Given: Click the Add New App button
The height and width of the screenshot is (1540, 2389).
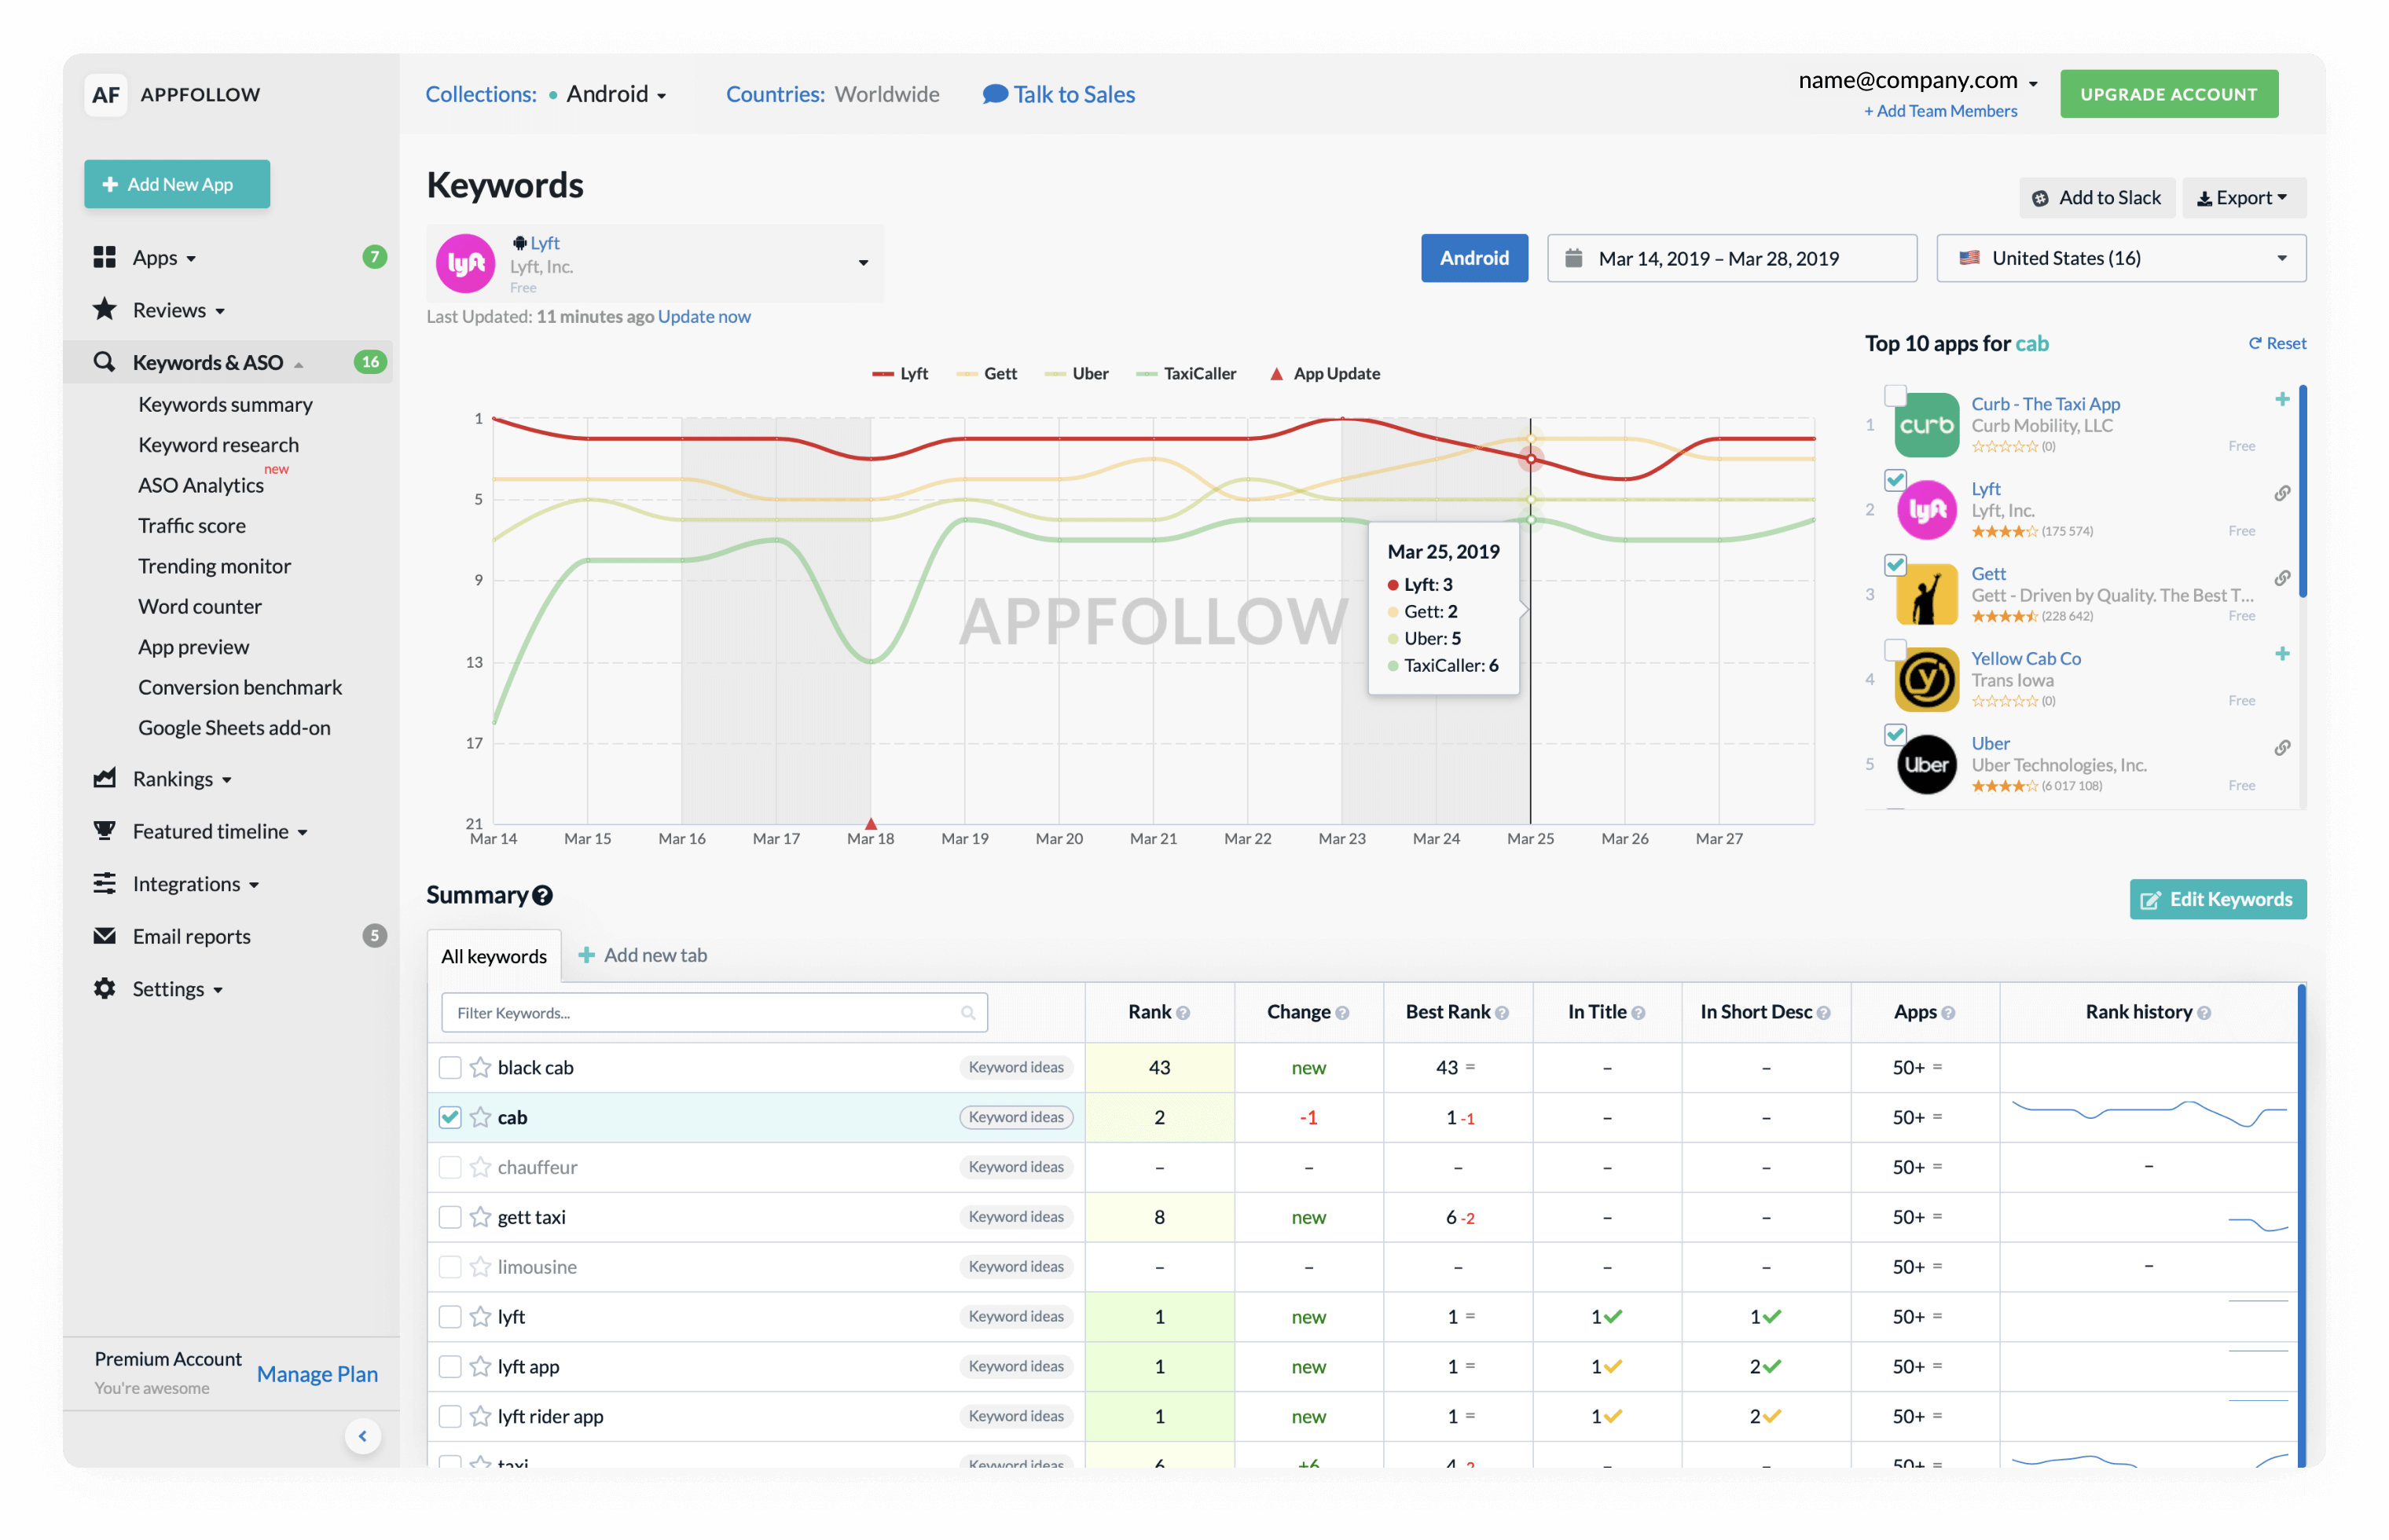Looking at the screenshot, I should coord(177,184).
